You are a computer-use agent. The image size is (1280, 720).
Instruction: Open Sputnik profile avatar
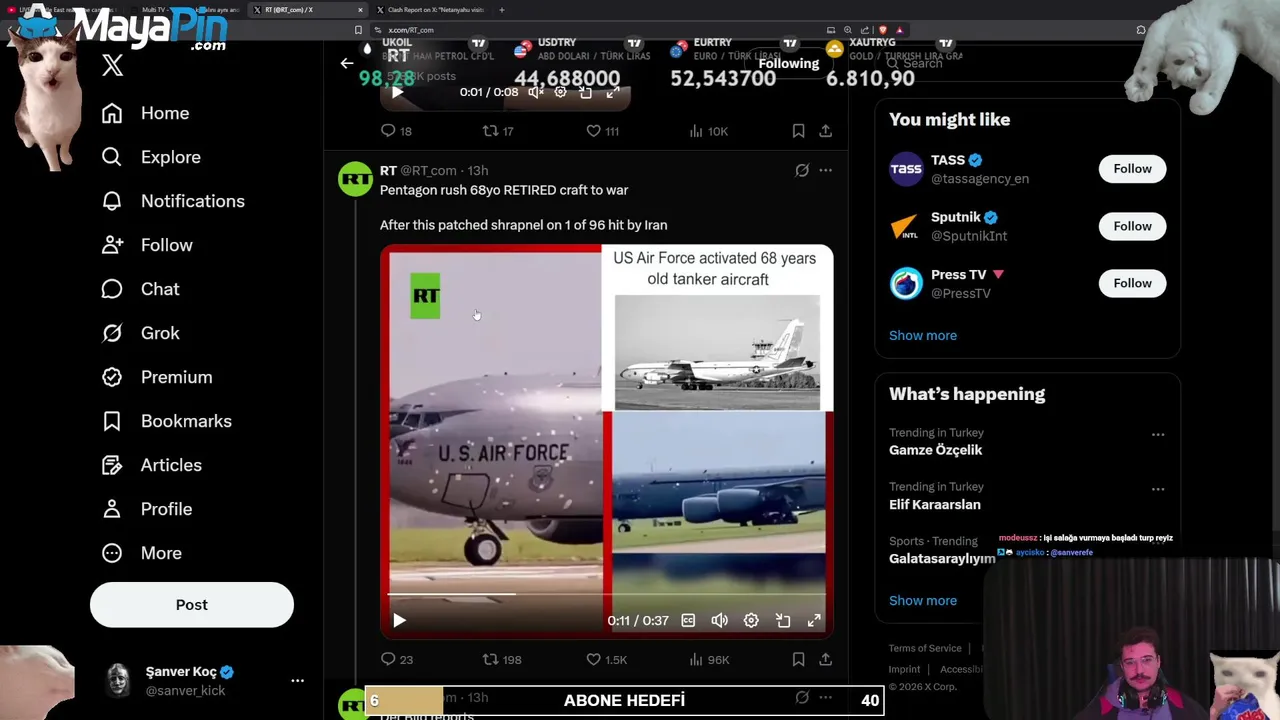coord(906,226)
